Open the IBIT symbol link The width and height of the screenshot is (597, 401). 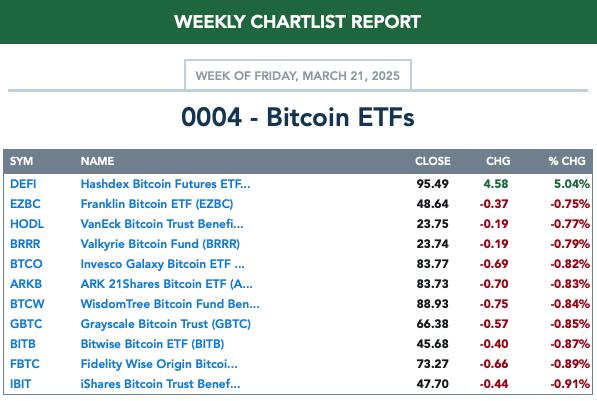[21, 384]
